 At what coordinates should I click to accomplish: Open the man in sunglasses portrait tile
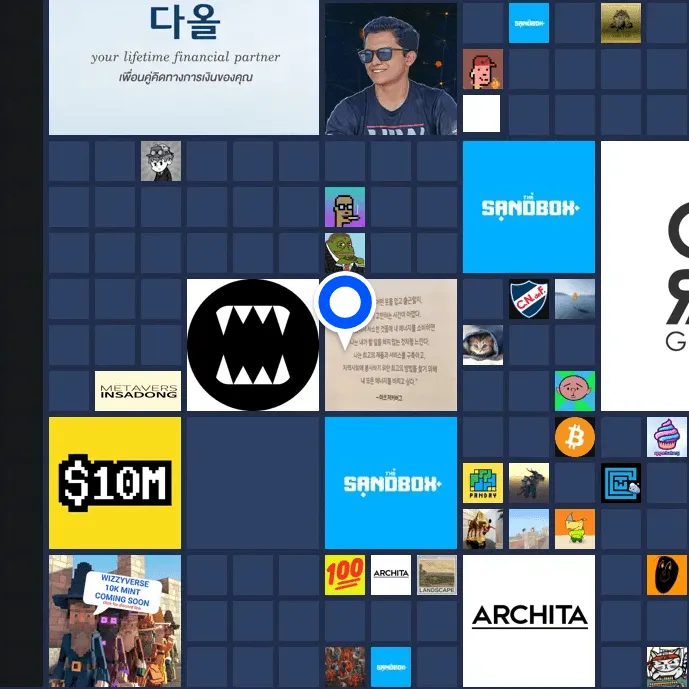[x=391, y=69]
